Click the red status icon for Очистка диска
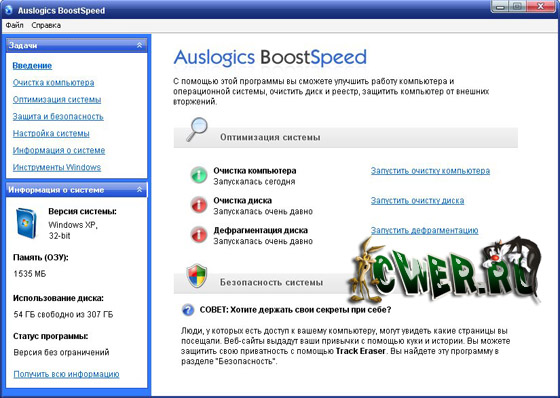 point(199,205)
